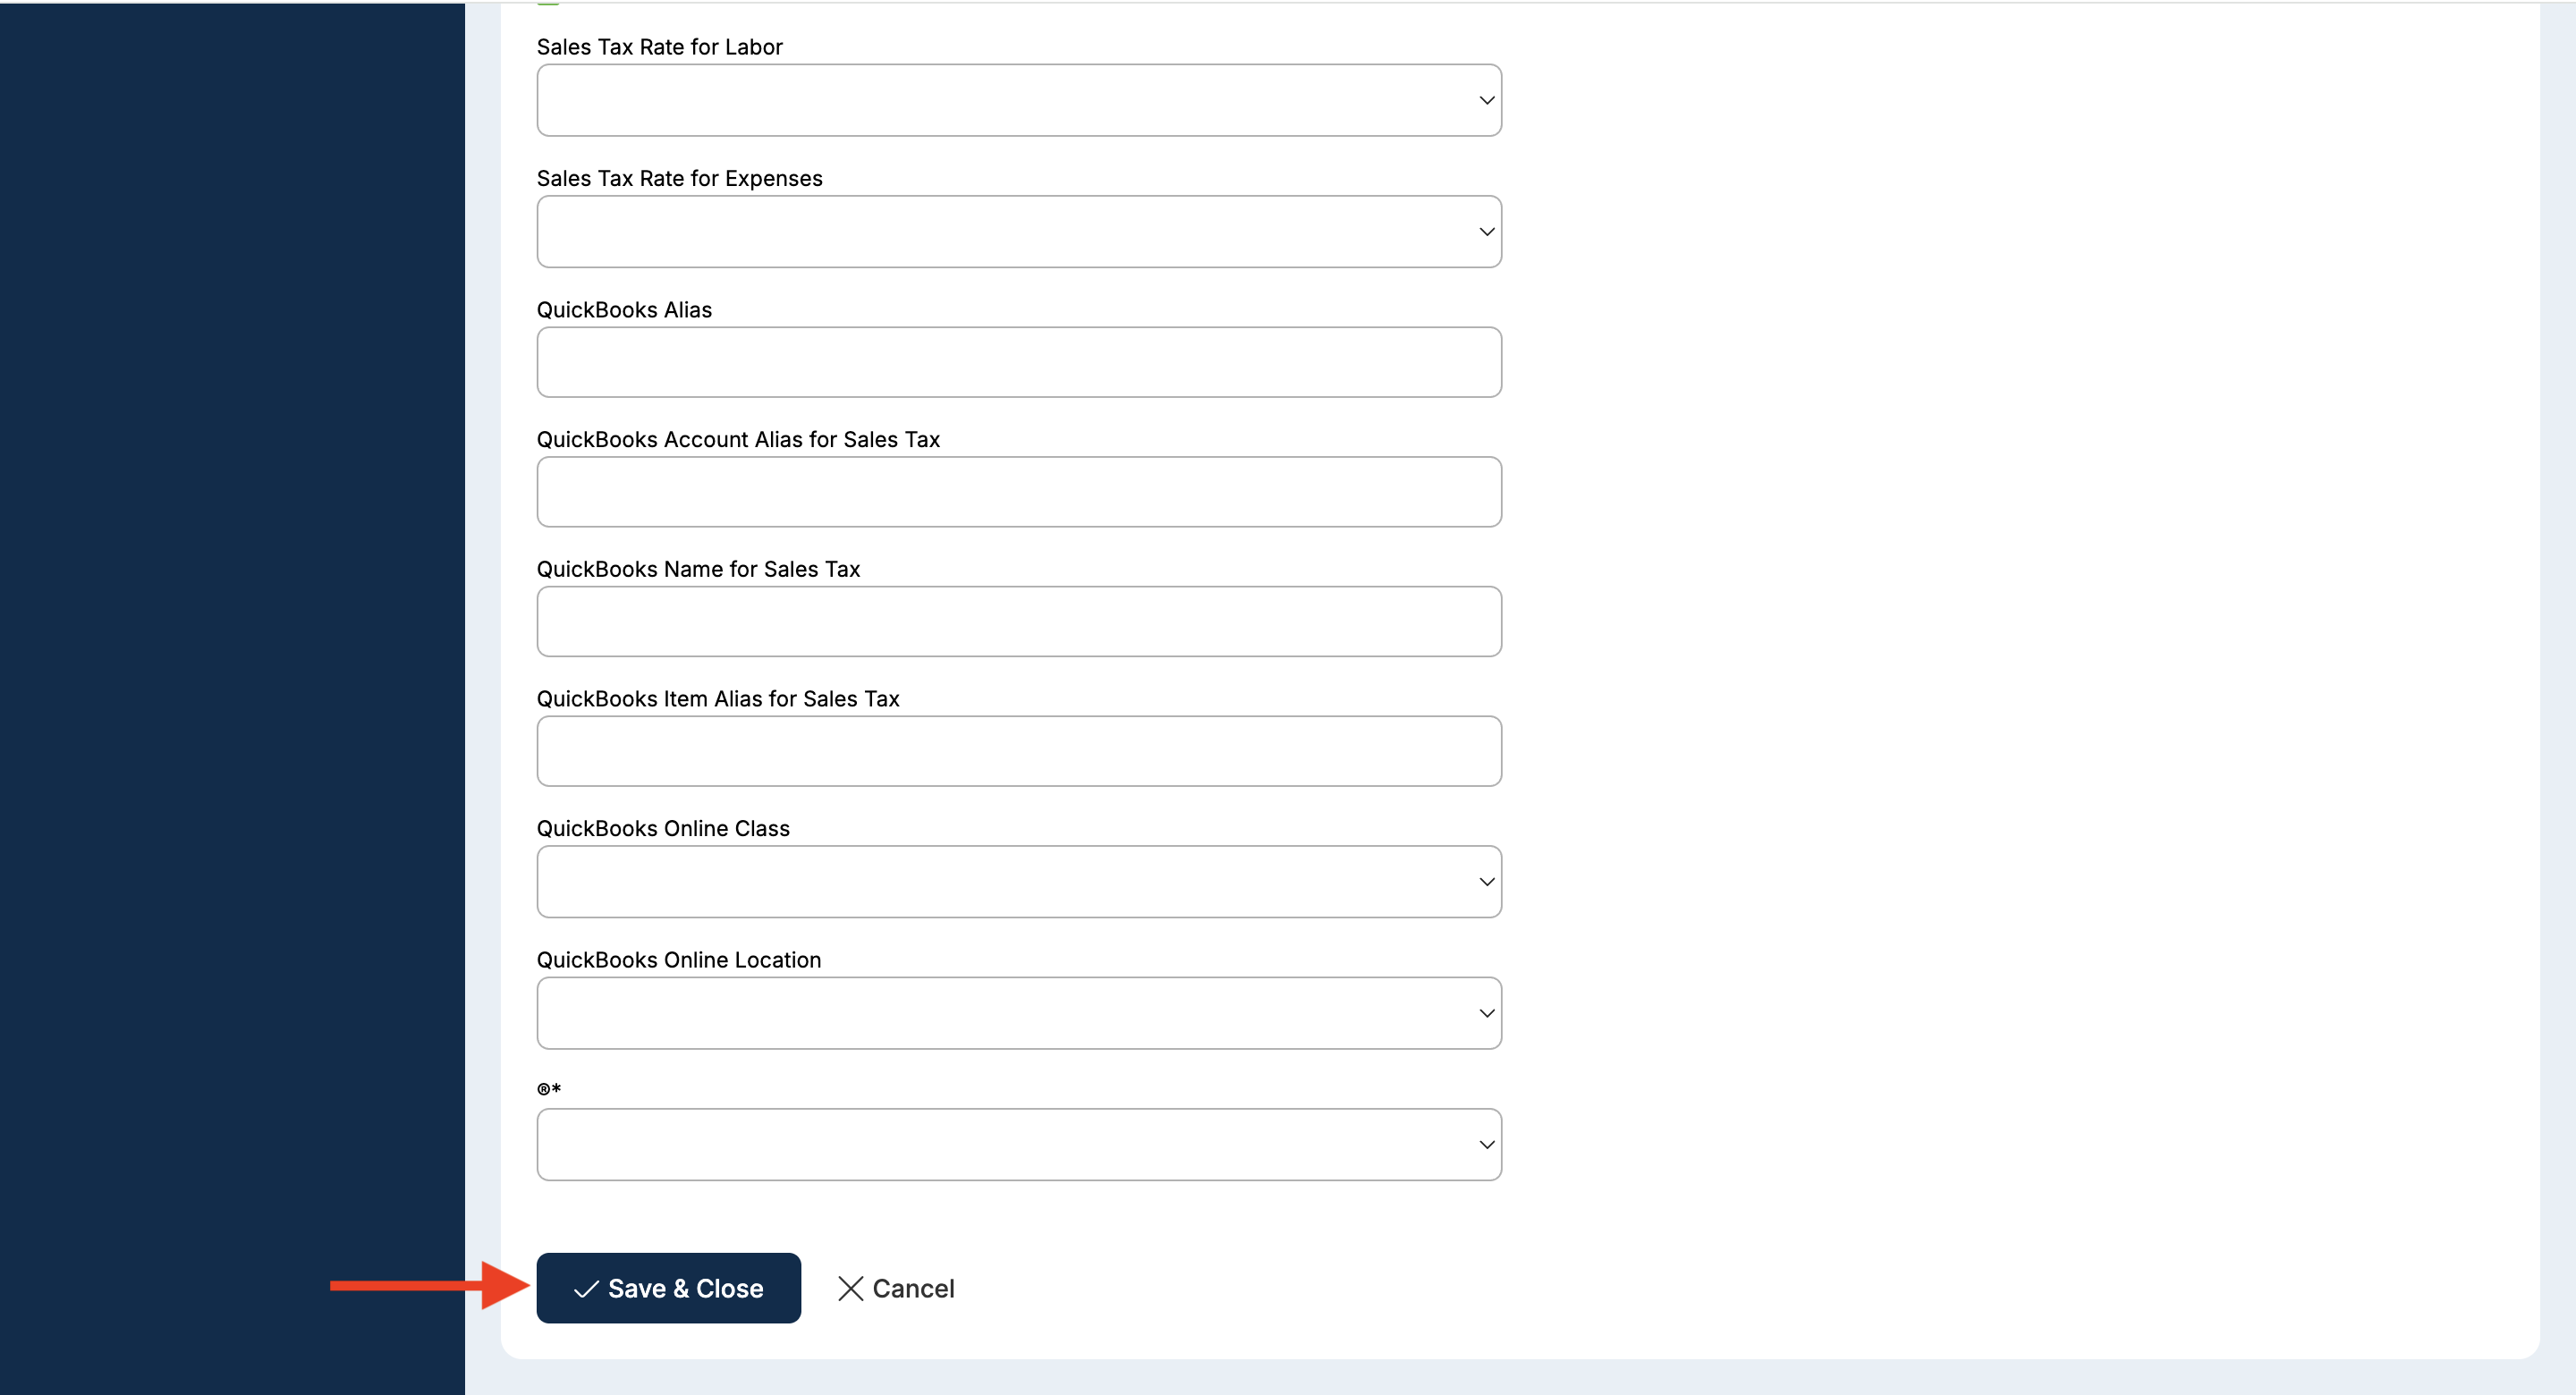Viewport: 2576px width, 1395px height.
Task: Click the 'QuickBooks Name for Sales Tax' label
Action: tap(698, 569)
